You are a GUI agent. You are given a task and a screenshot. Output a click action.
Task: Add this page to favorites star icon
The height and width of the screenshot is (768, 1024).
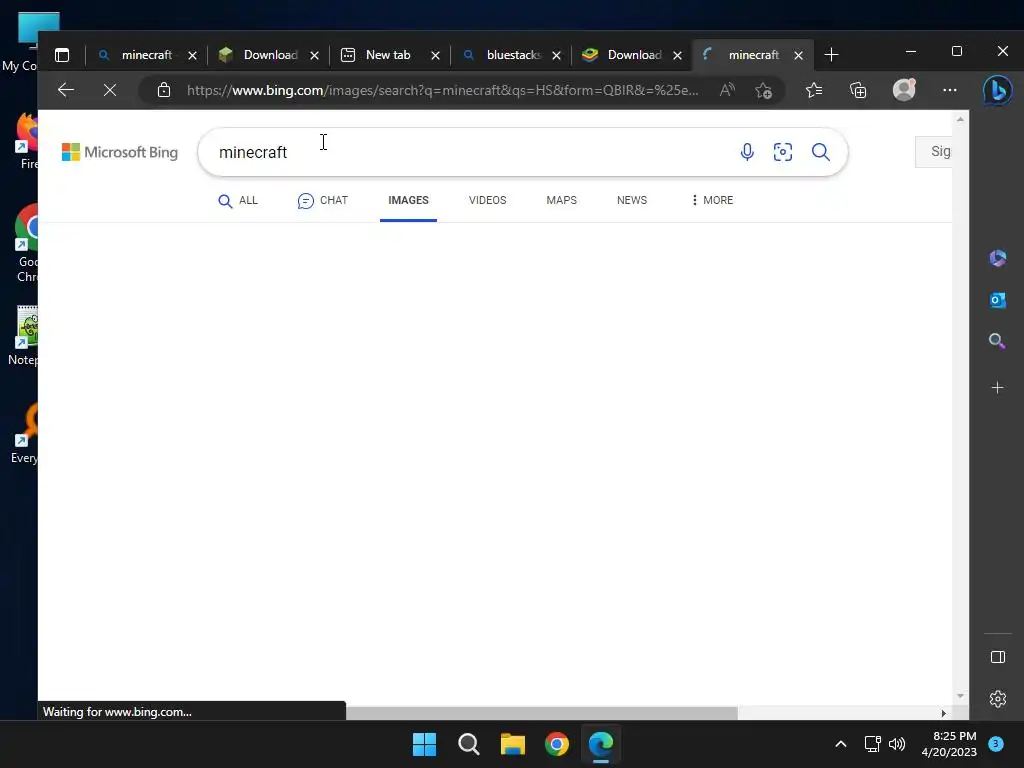tap(763, 90)
